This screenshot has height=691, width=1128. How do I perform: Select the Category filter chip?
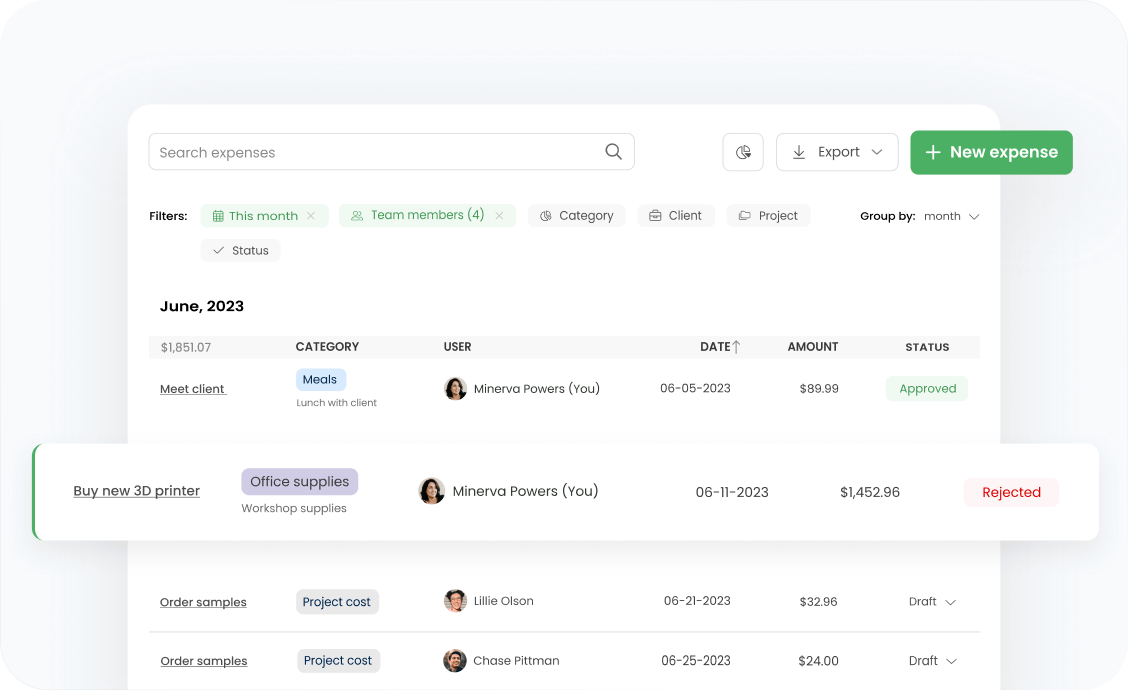coord(576,216)
